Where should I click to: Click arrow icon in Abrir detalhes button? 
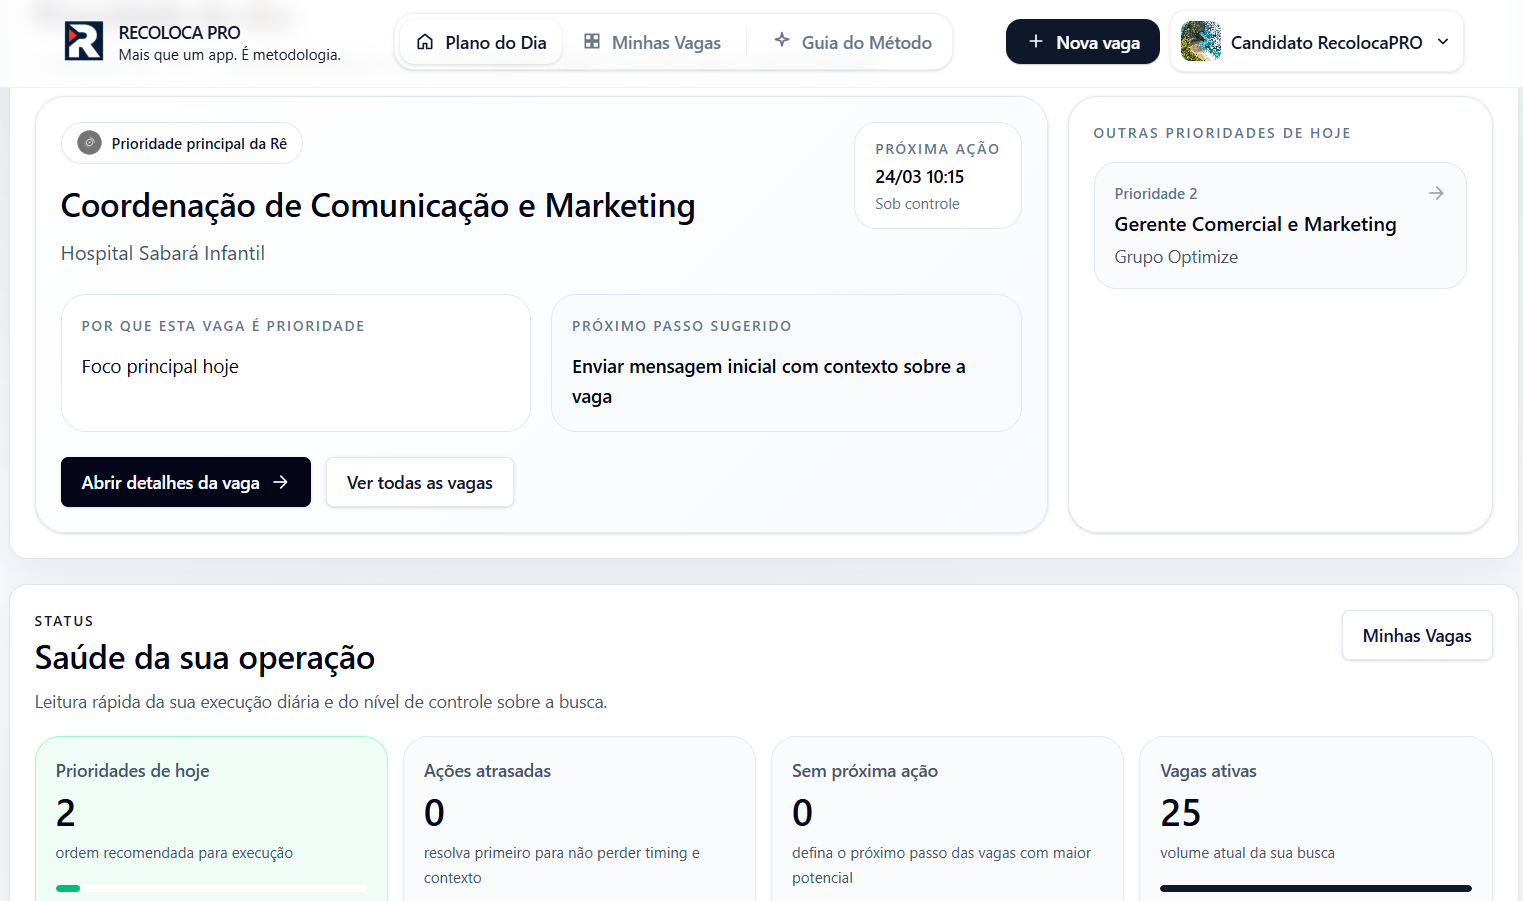click(281, 482)
